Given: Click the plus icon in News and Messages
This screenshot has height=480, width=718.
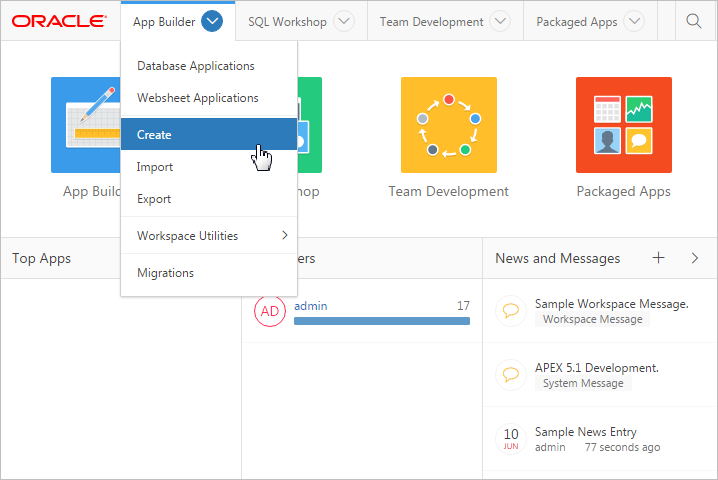Looking at the screenshot, I should (x=658, y=258).
